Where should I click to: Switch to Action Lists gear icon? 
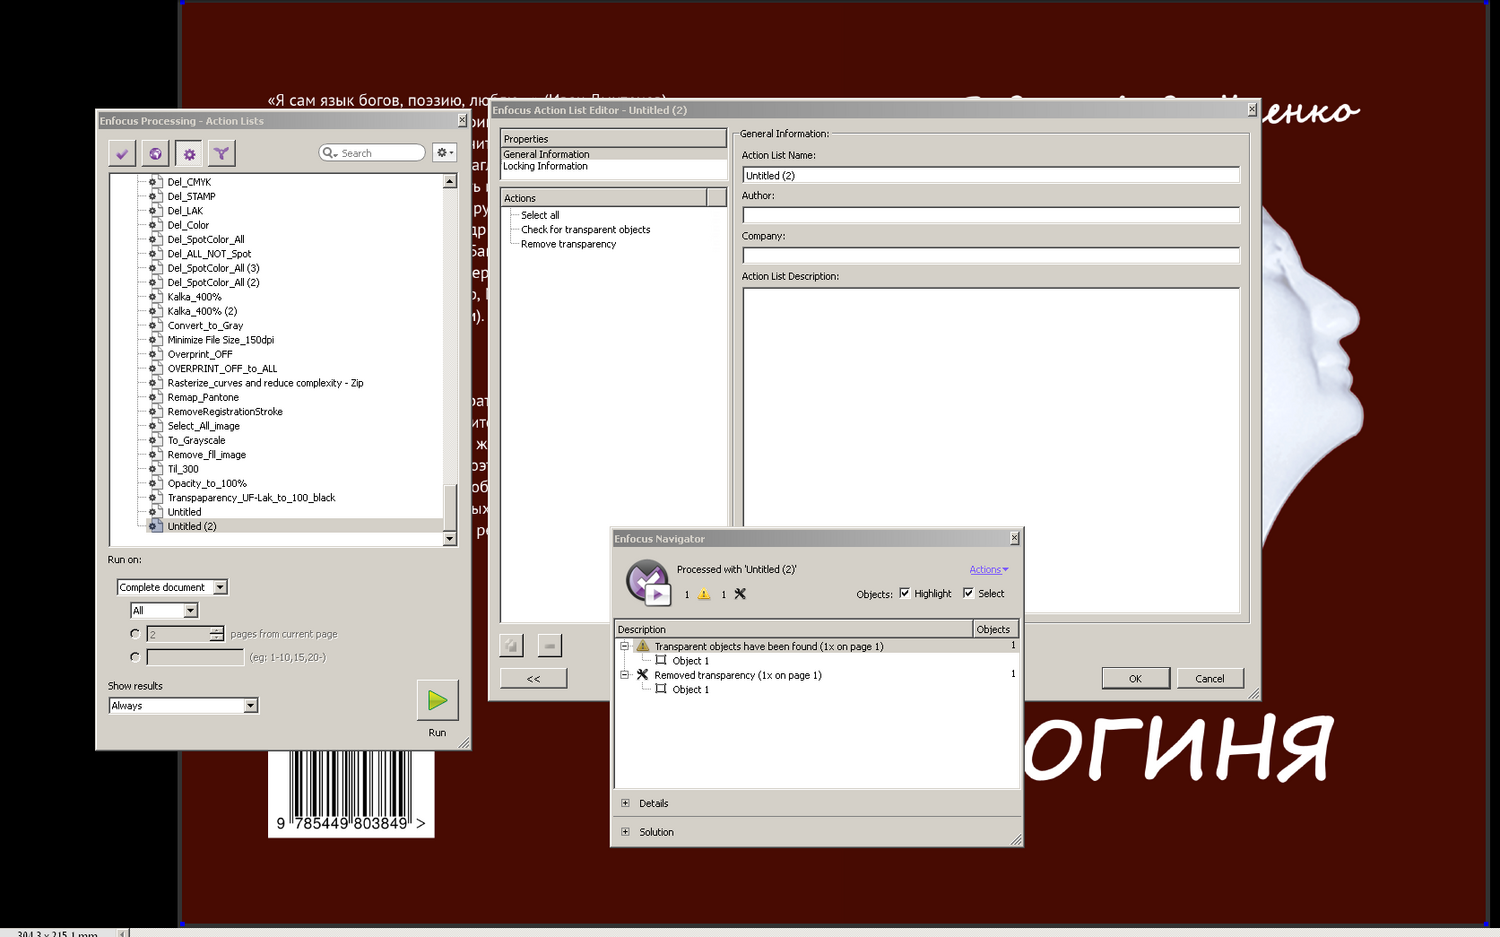click(x=189, y=153)
